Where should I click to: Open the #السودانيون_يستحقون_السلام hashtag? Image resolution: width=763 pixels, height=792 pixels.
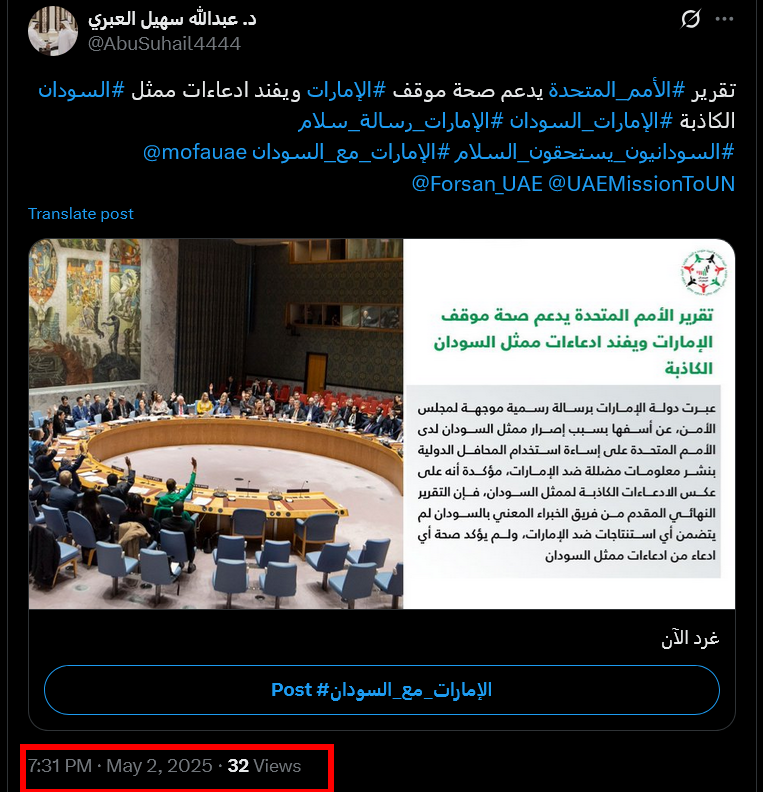point(594,152)
